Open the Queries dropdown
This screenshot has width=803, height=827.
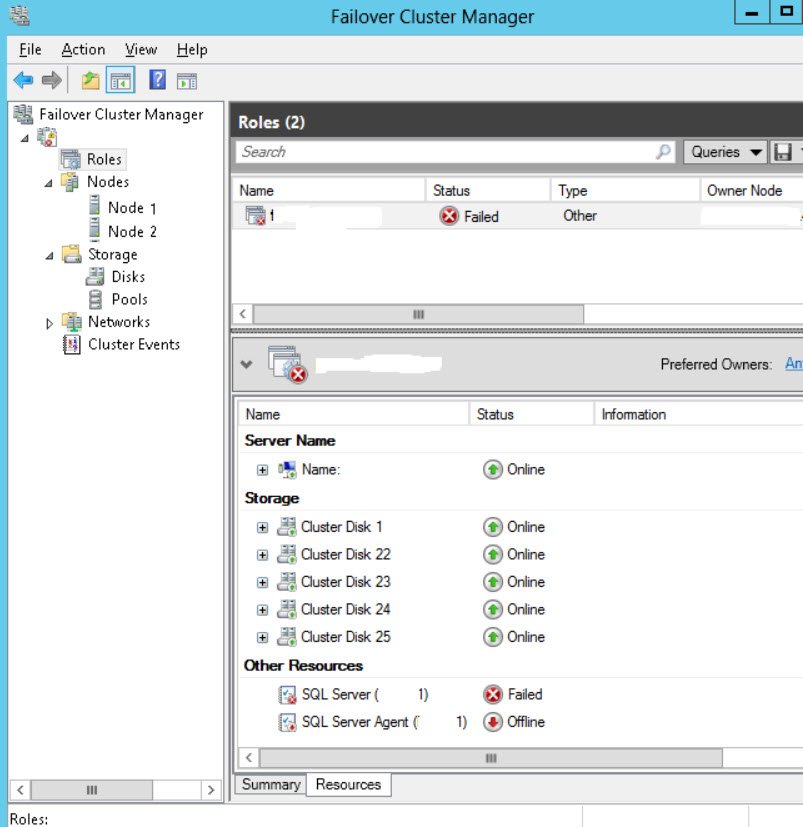[725, 152]
